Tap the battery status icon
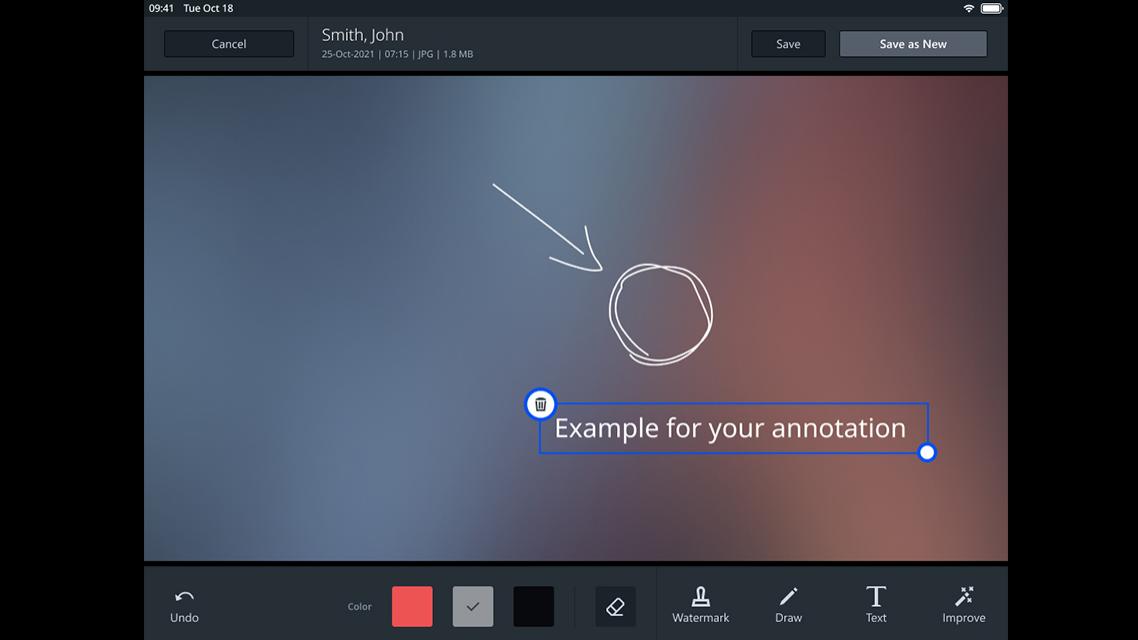 pos(991,8)
